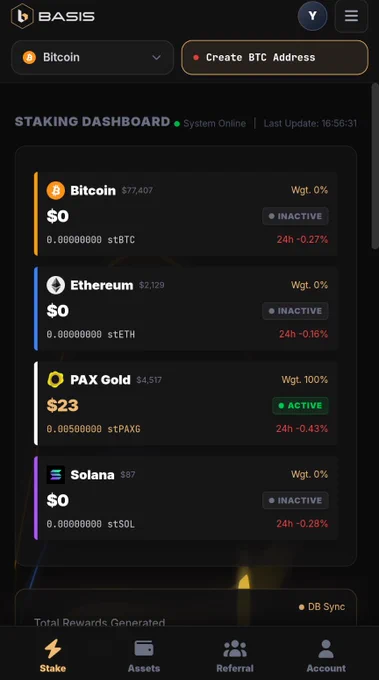Open the Assets wallet tab
Screen dimensions: 379x680
(144, 655)
